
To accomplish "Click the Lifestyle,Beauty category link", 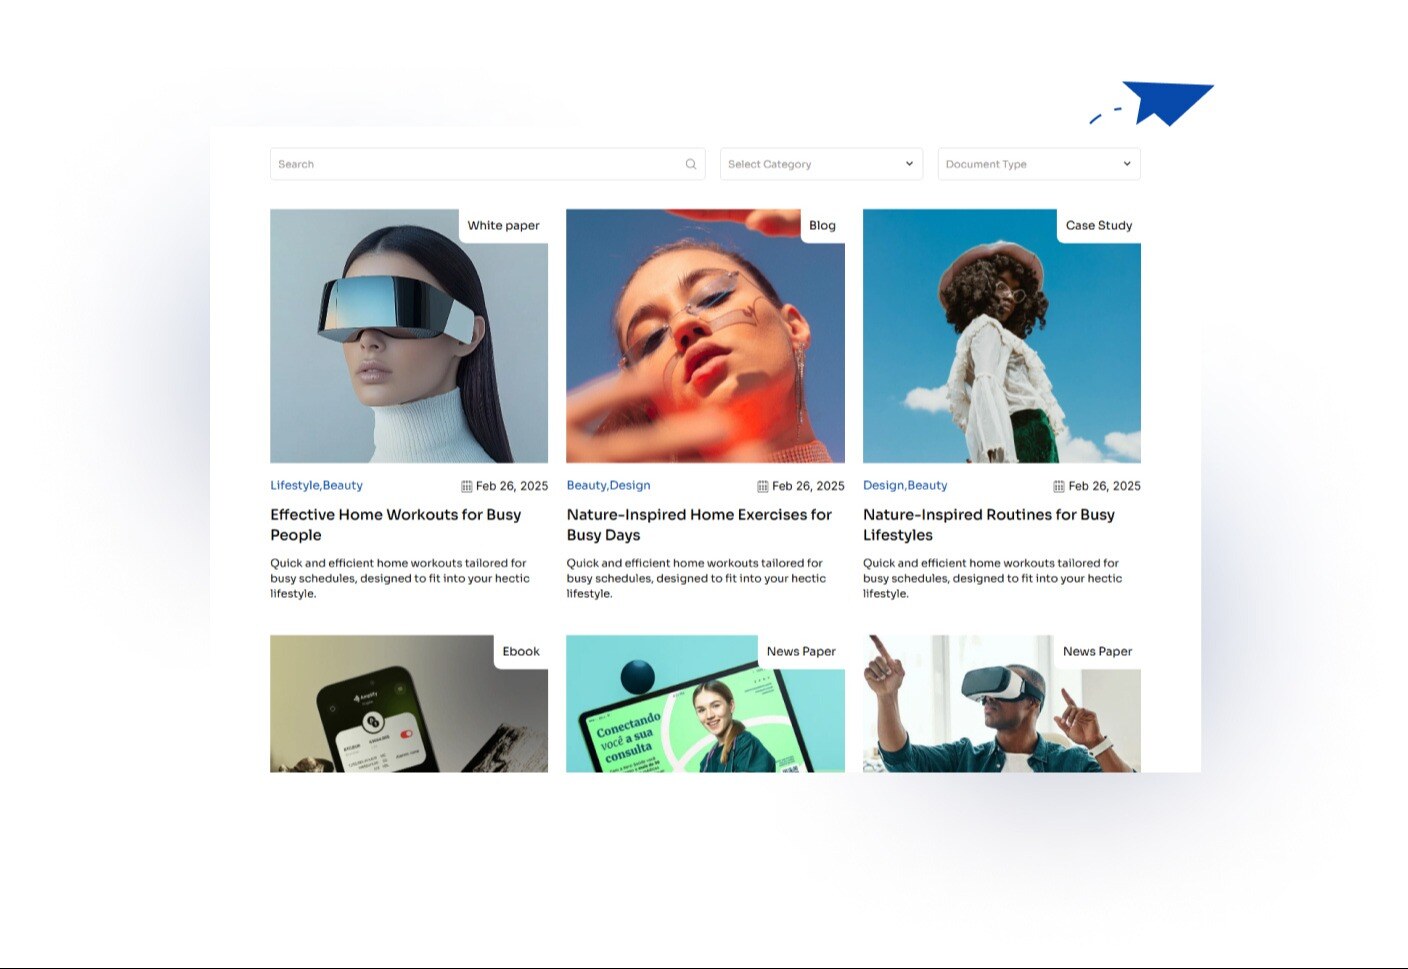I will click(315, 485).
